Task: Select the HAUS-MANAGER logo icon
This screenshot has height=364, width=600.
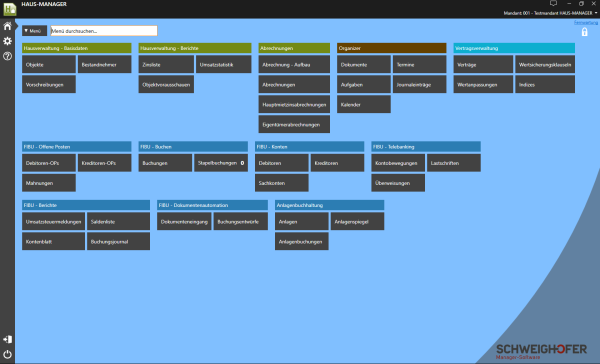Action: [x=10, y=9]
